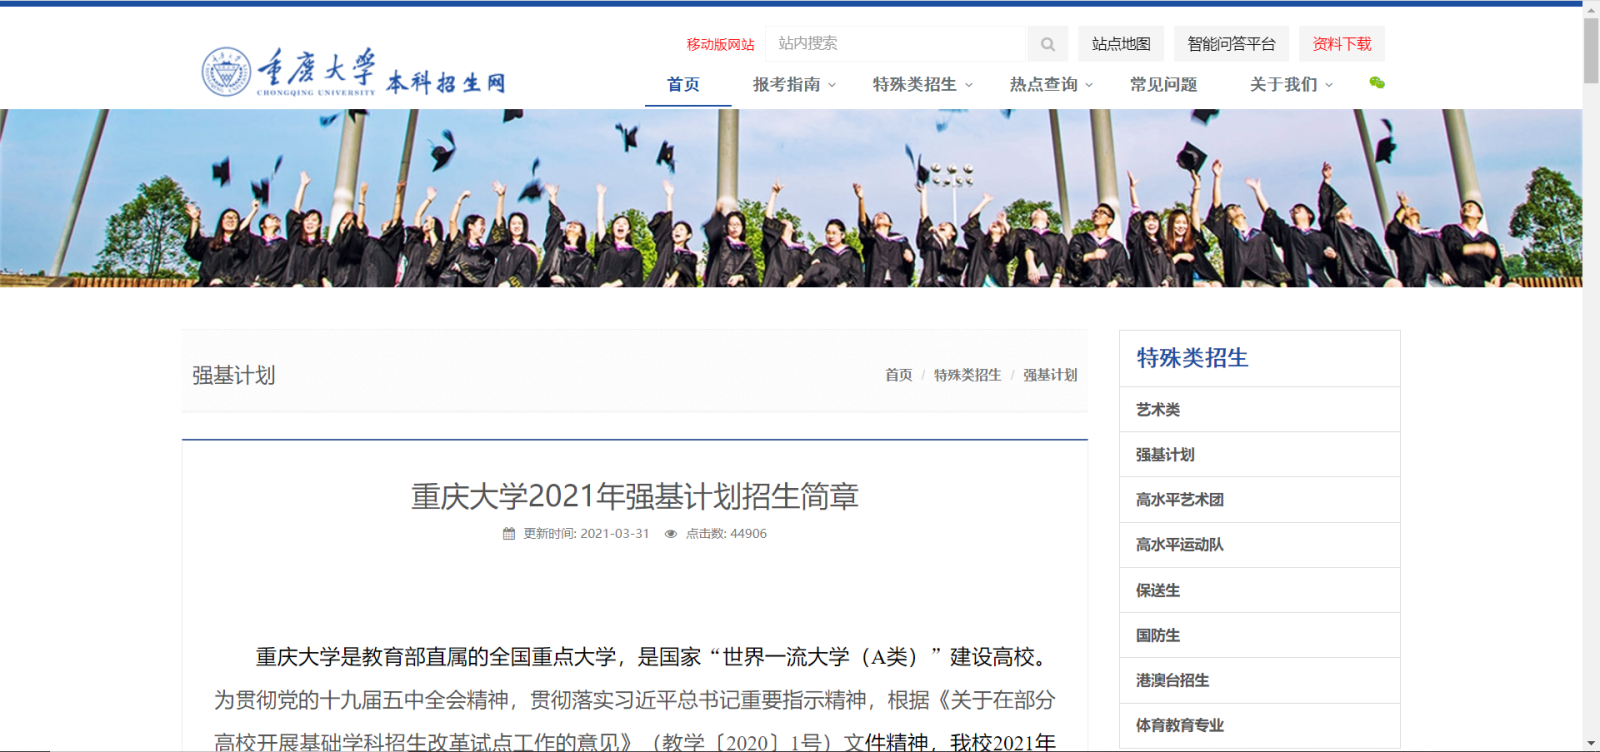The width and height of the screenshot is (1600, 752).
Task: Click the scrollbar down arrow
Action: click(x=1591, y=744)
